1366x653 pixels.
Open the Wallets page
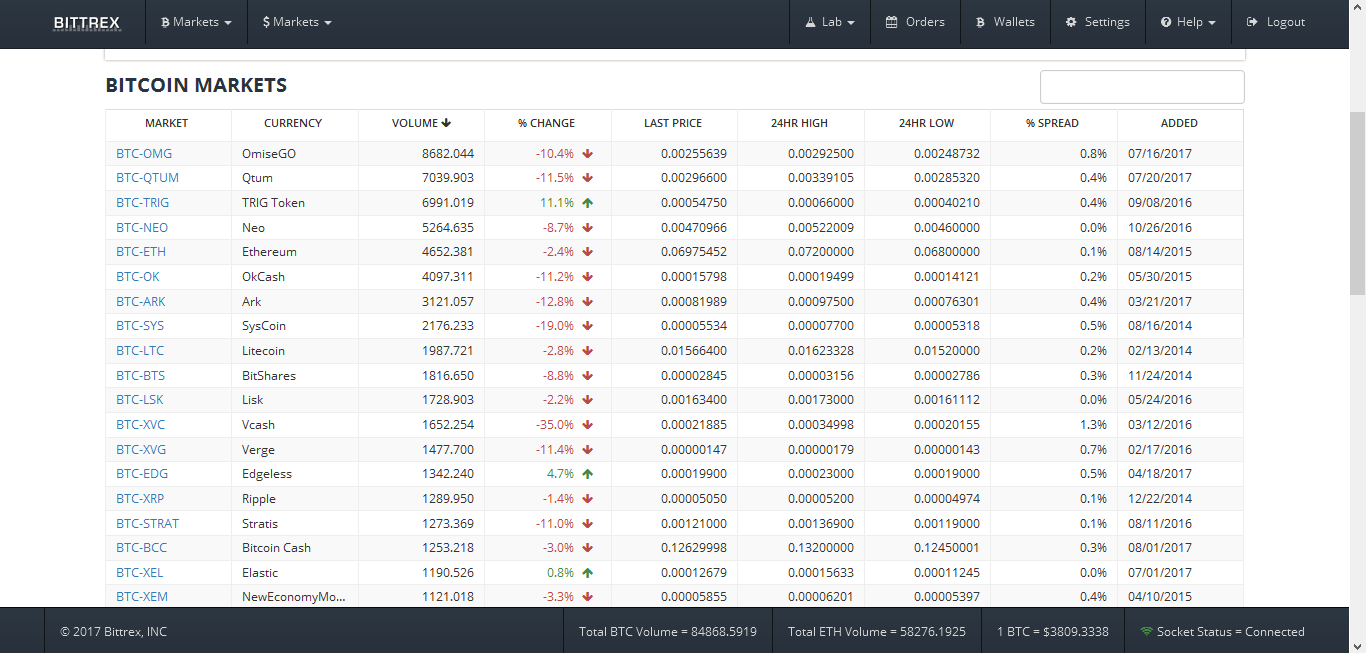coord(1005,22)
